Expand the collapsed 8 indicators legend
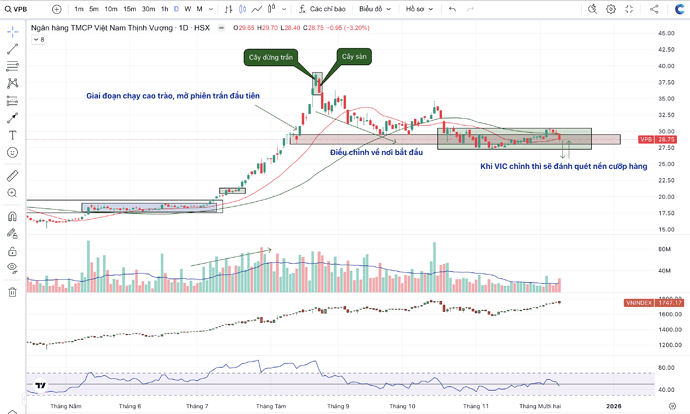Screen dimensions: 690x414 39,40
